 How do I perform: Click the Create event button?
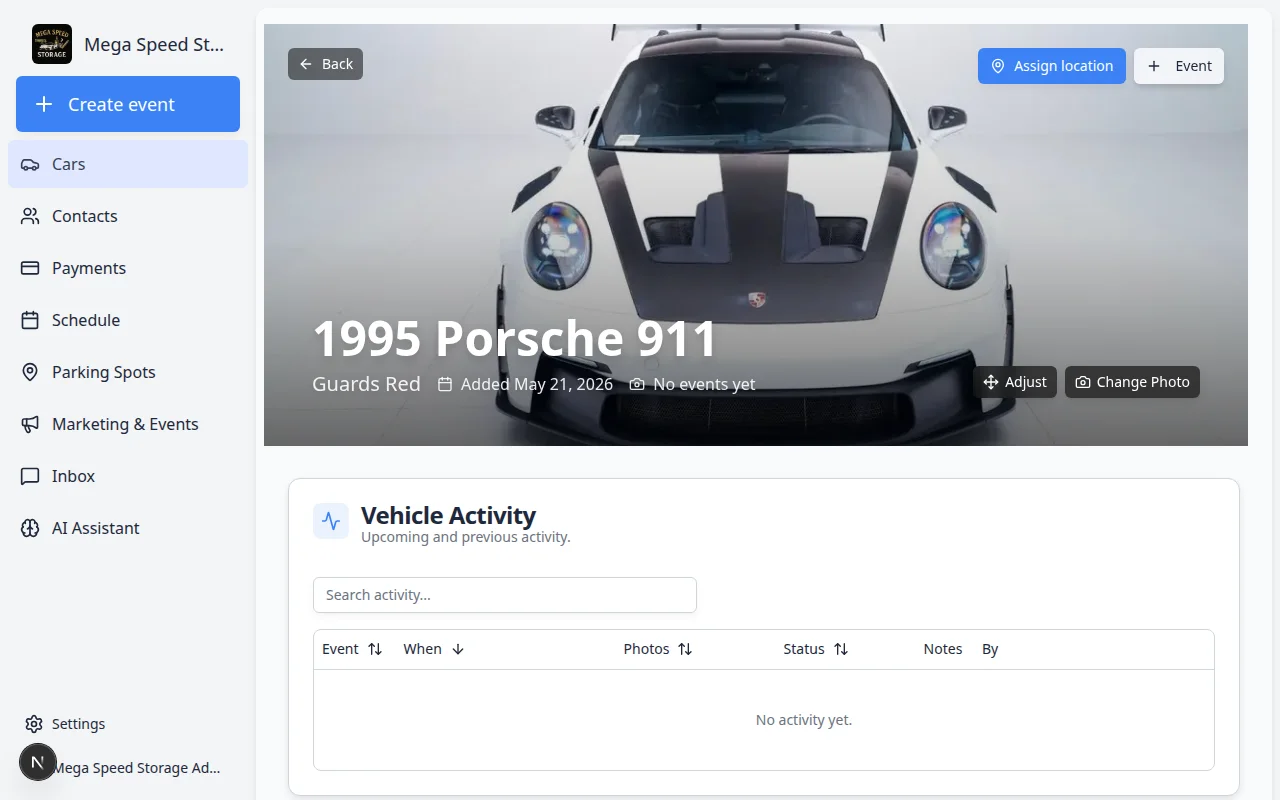tap(128, 104)
